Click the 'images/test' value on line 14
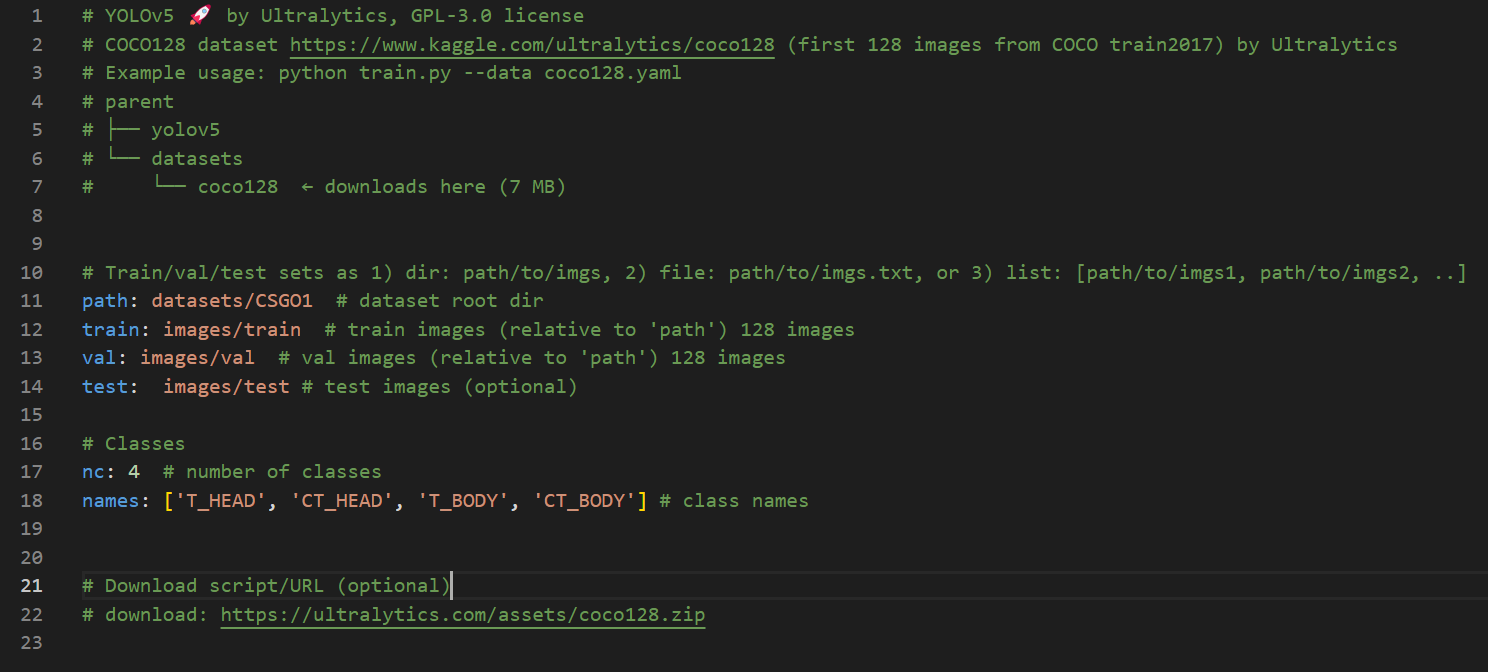The width and height of the screenshot is (1488, 672). 226,386
